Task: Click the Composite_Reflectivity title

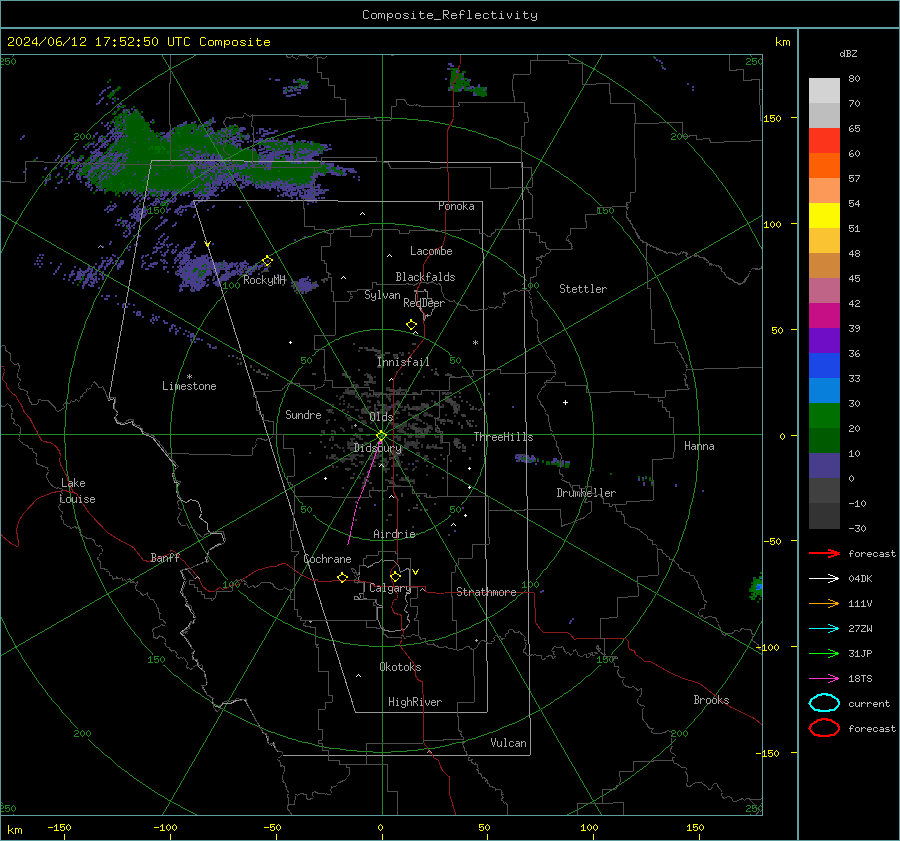Action: [x=449, y=15]
